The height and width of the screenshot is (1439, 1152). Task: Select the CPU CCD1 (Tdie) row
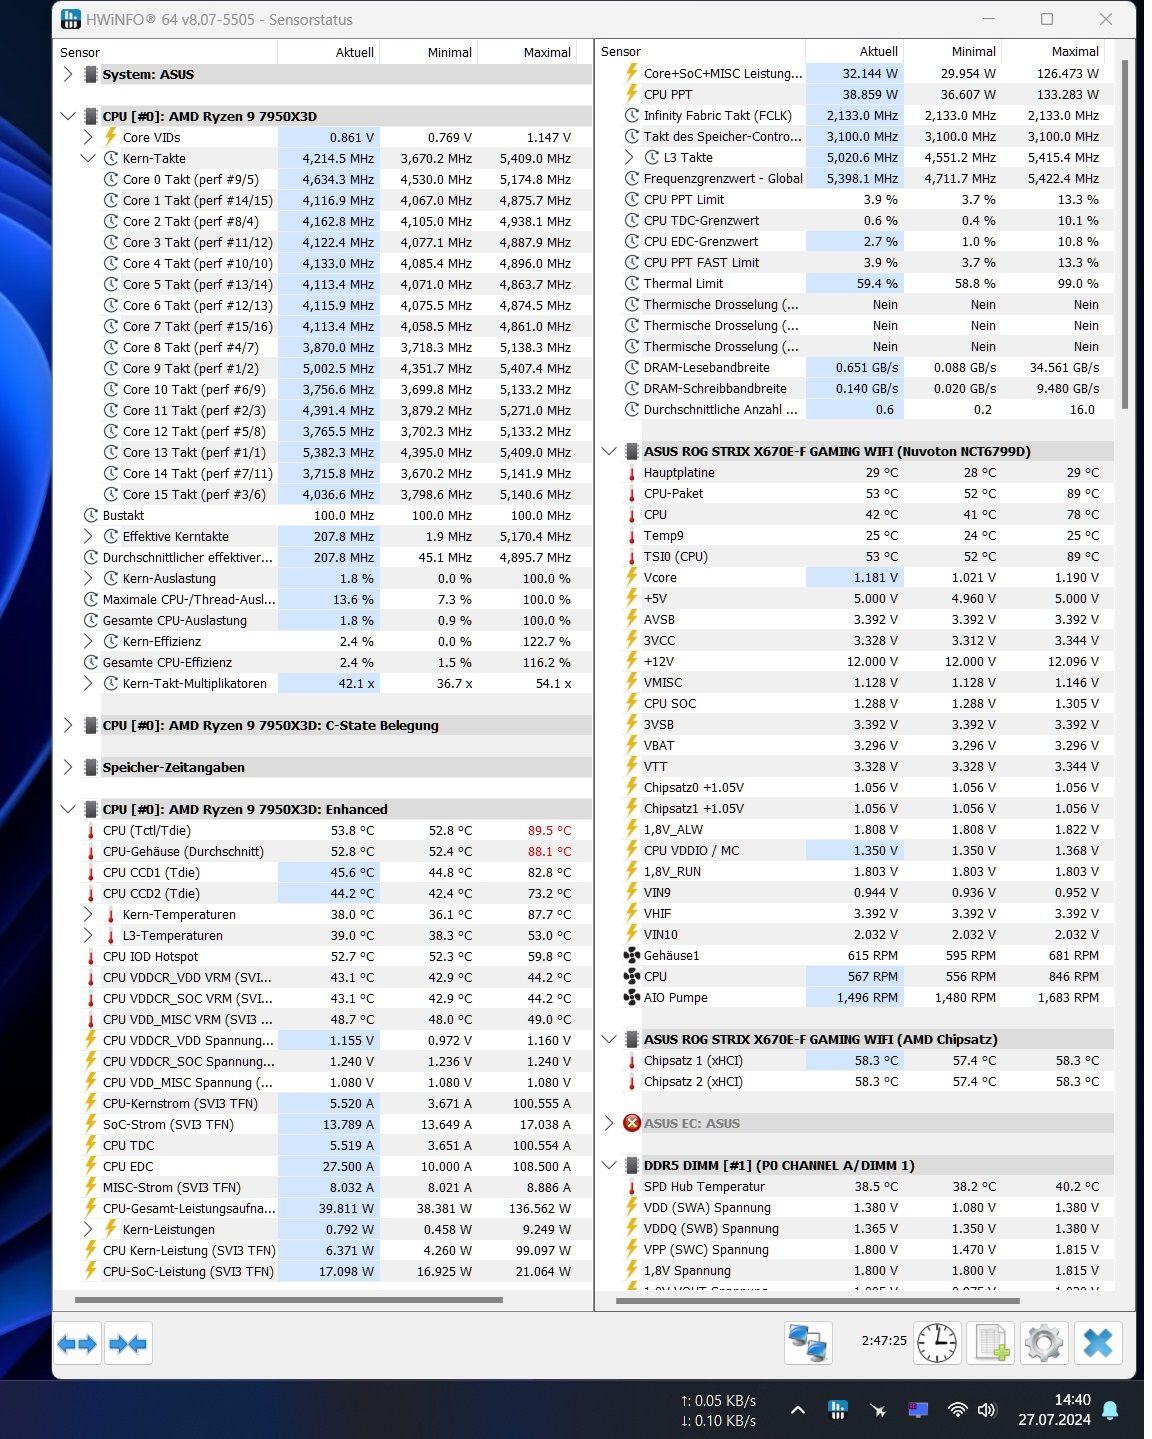click(x=322, y=872)
